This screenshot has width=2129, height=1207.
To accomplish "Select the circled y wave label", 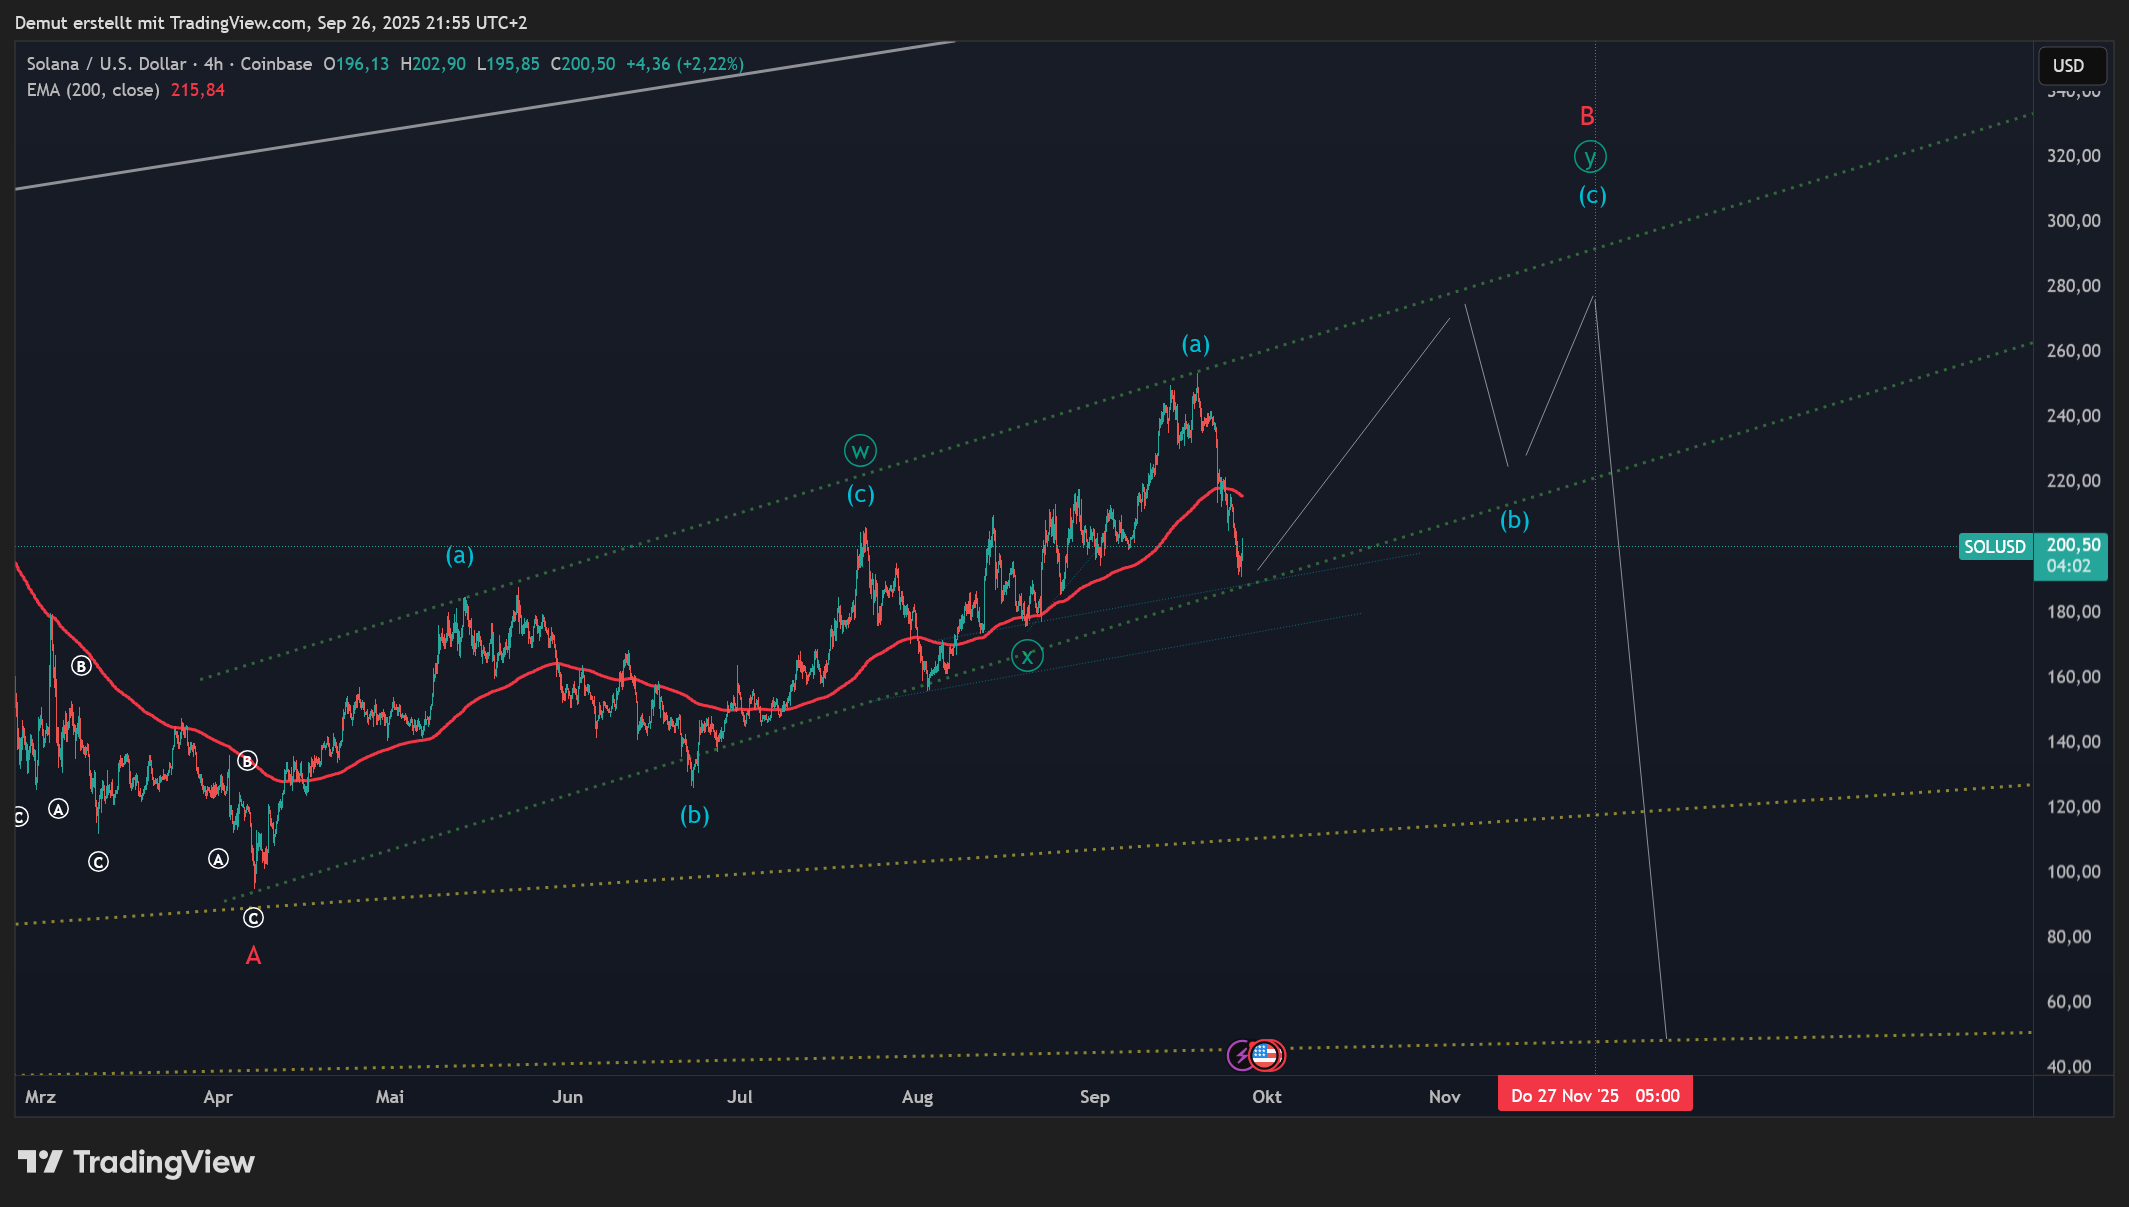I will (x=1590, y=157).
